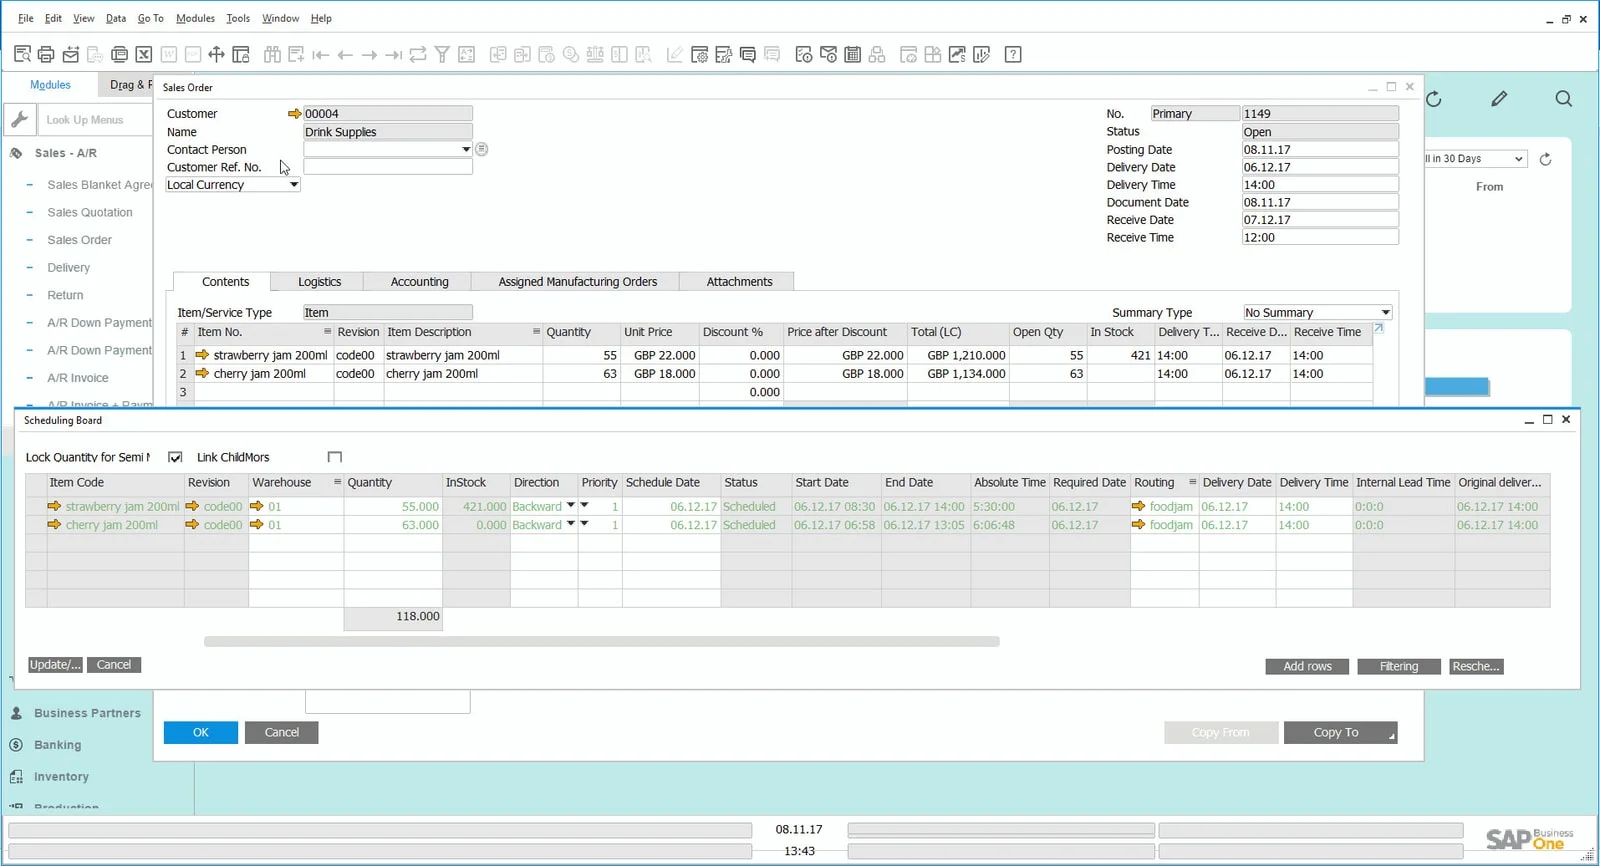
Task: Open Business Partners module
Action: pos(87,714)
